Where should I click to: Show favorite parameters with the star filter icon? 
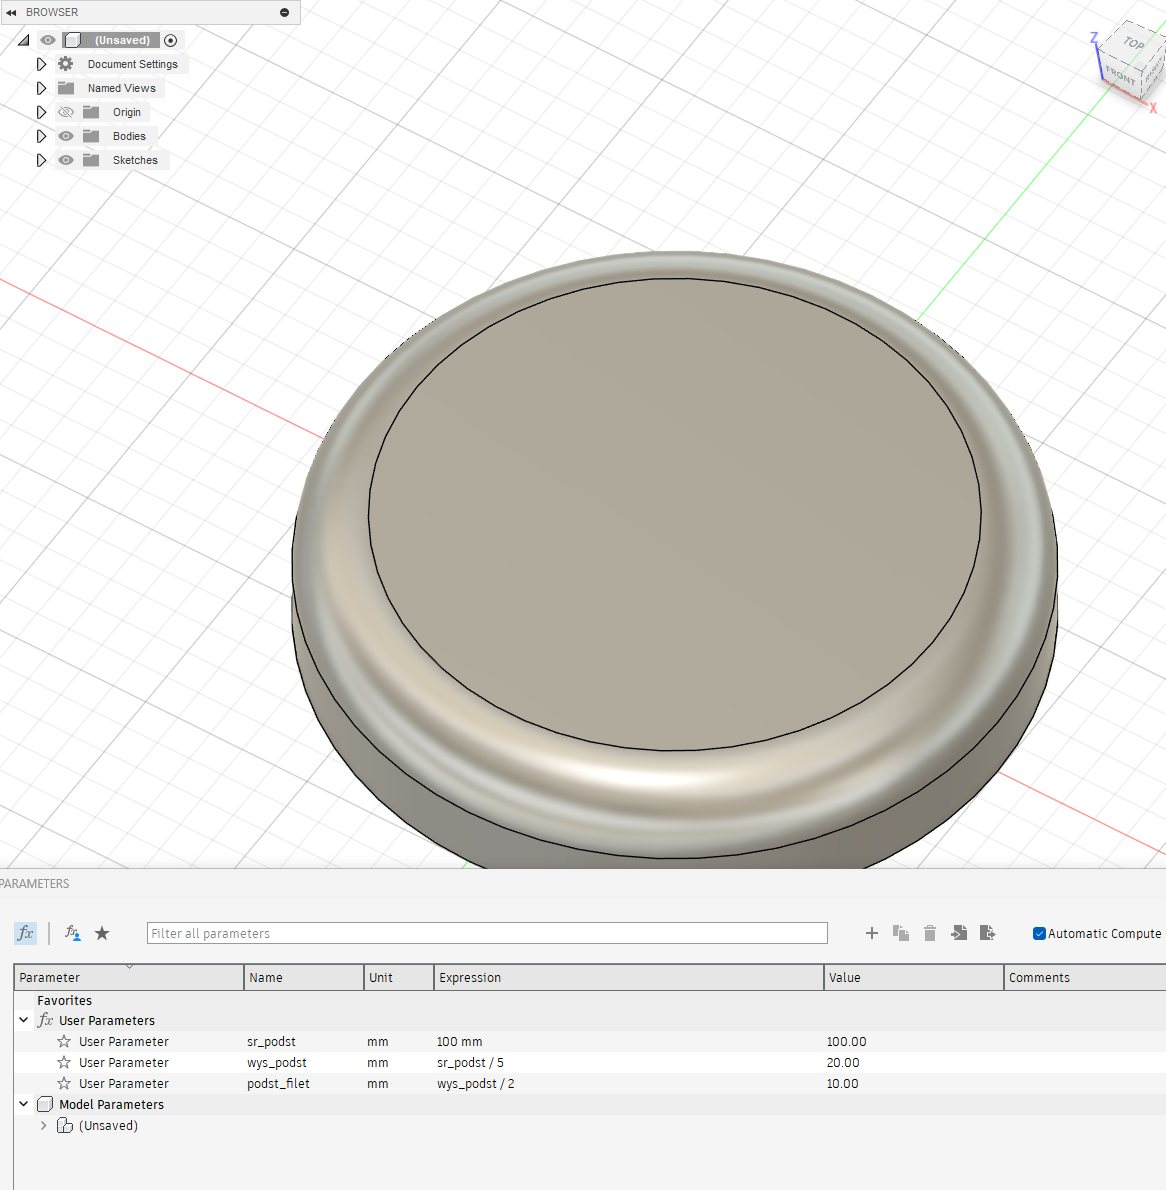[102, 933]
